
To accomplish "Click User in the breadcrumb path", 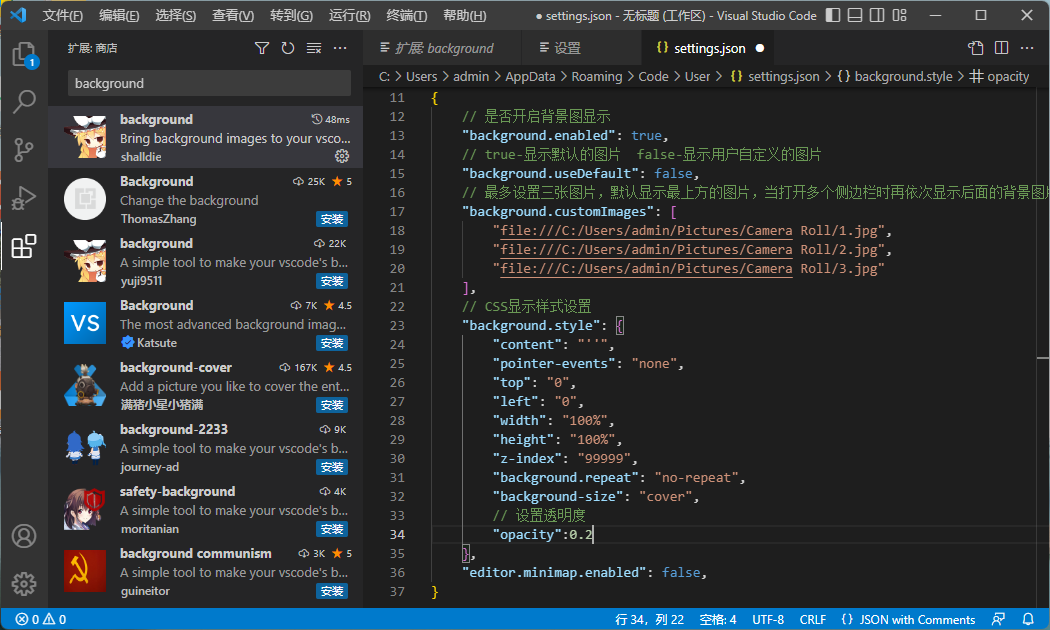I will click(x=697, y=76).
